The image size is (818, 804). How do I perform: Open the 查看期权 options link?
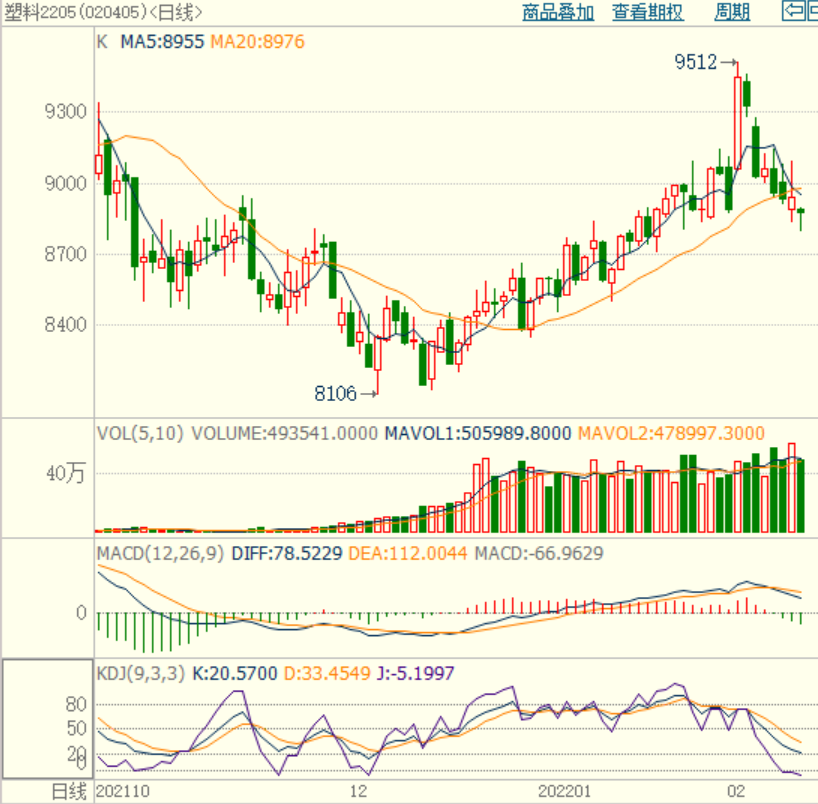pyautogui.click(x=648, y=12)
